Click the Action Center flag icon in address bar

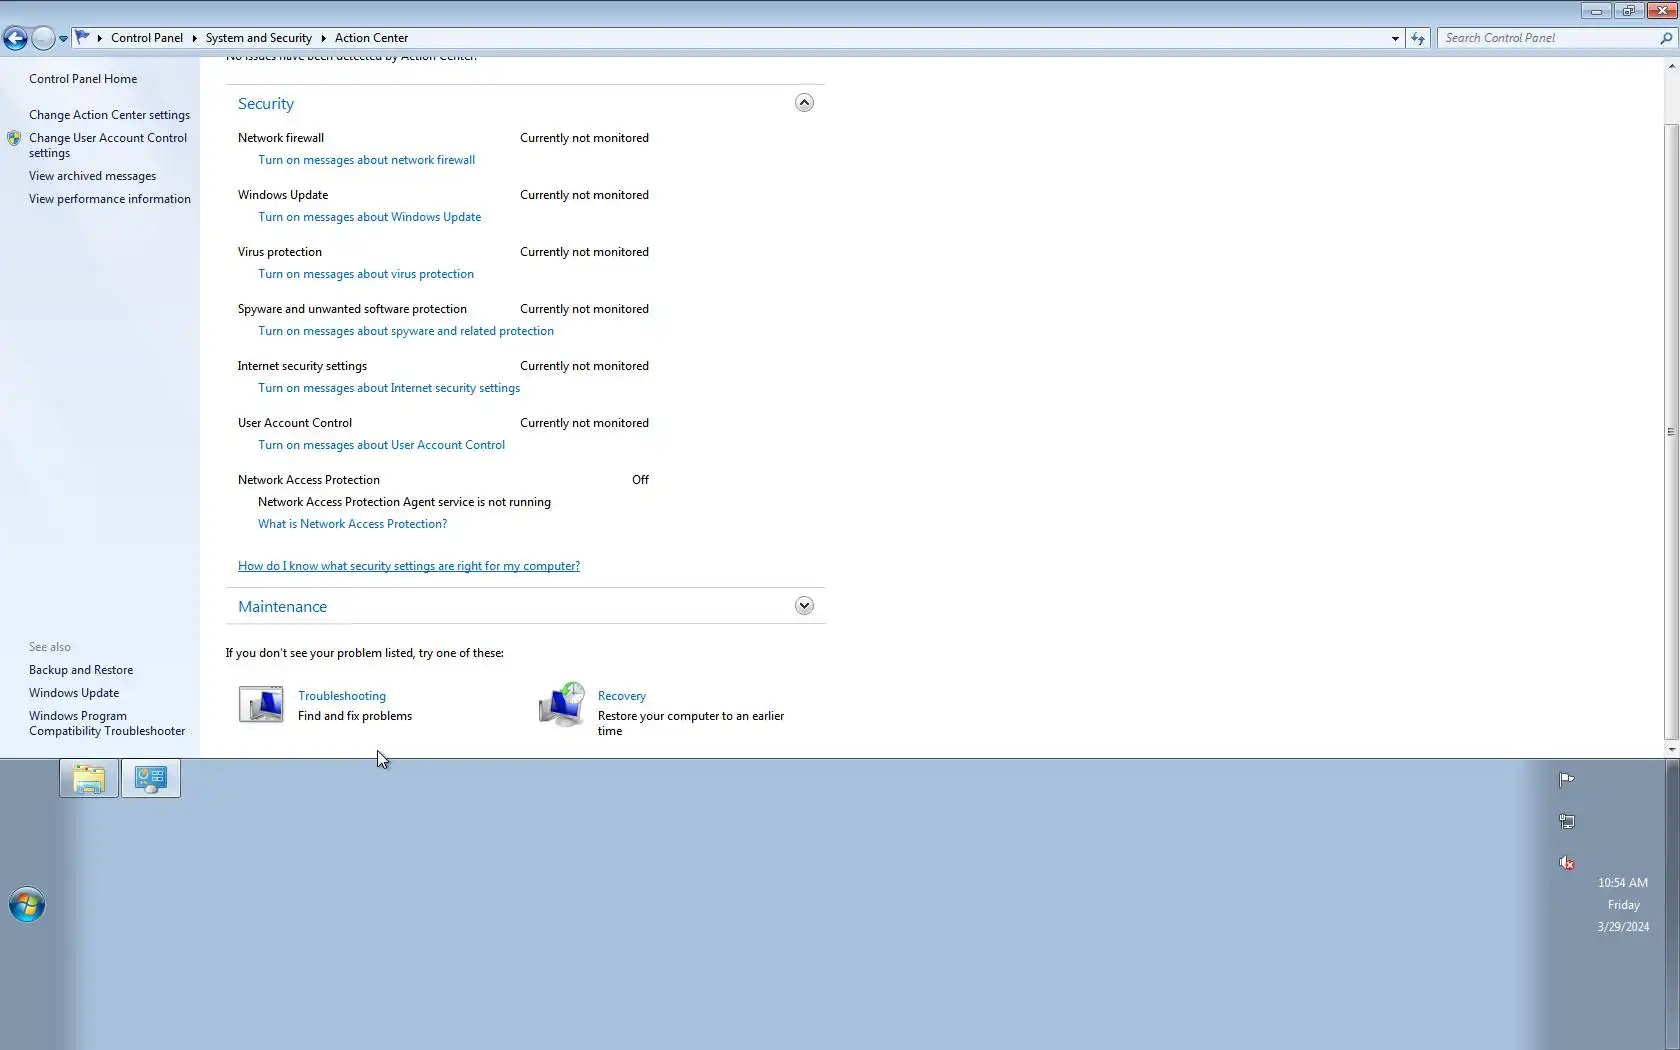coord(83,37)
